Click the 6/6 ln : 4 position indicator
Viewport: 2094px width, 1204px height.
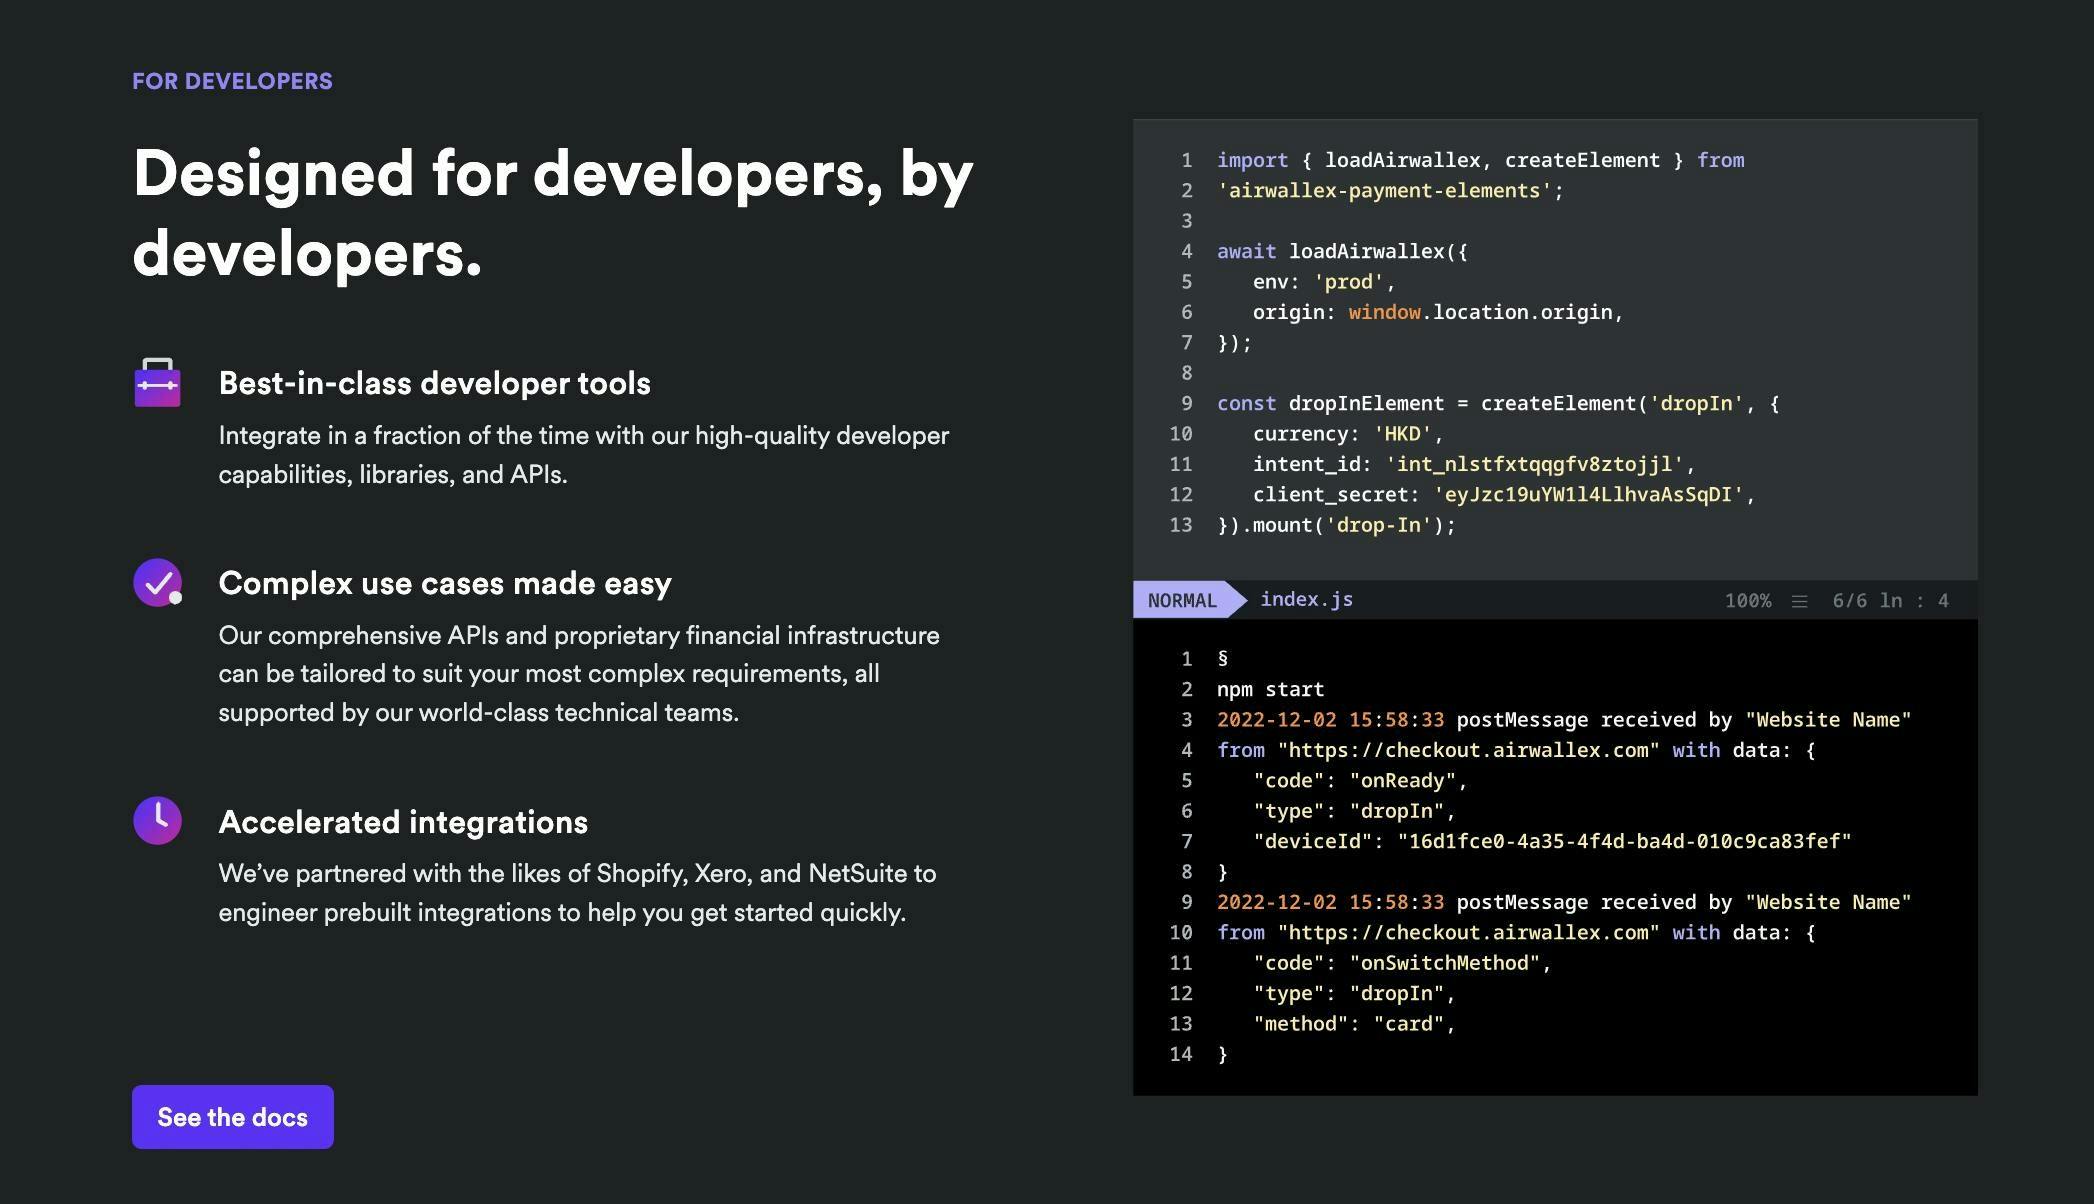[1890, 601]
